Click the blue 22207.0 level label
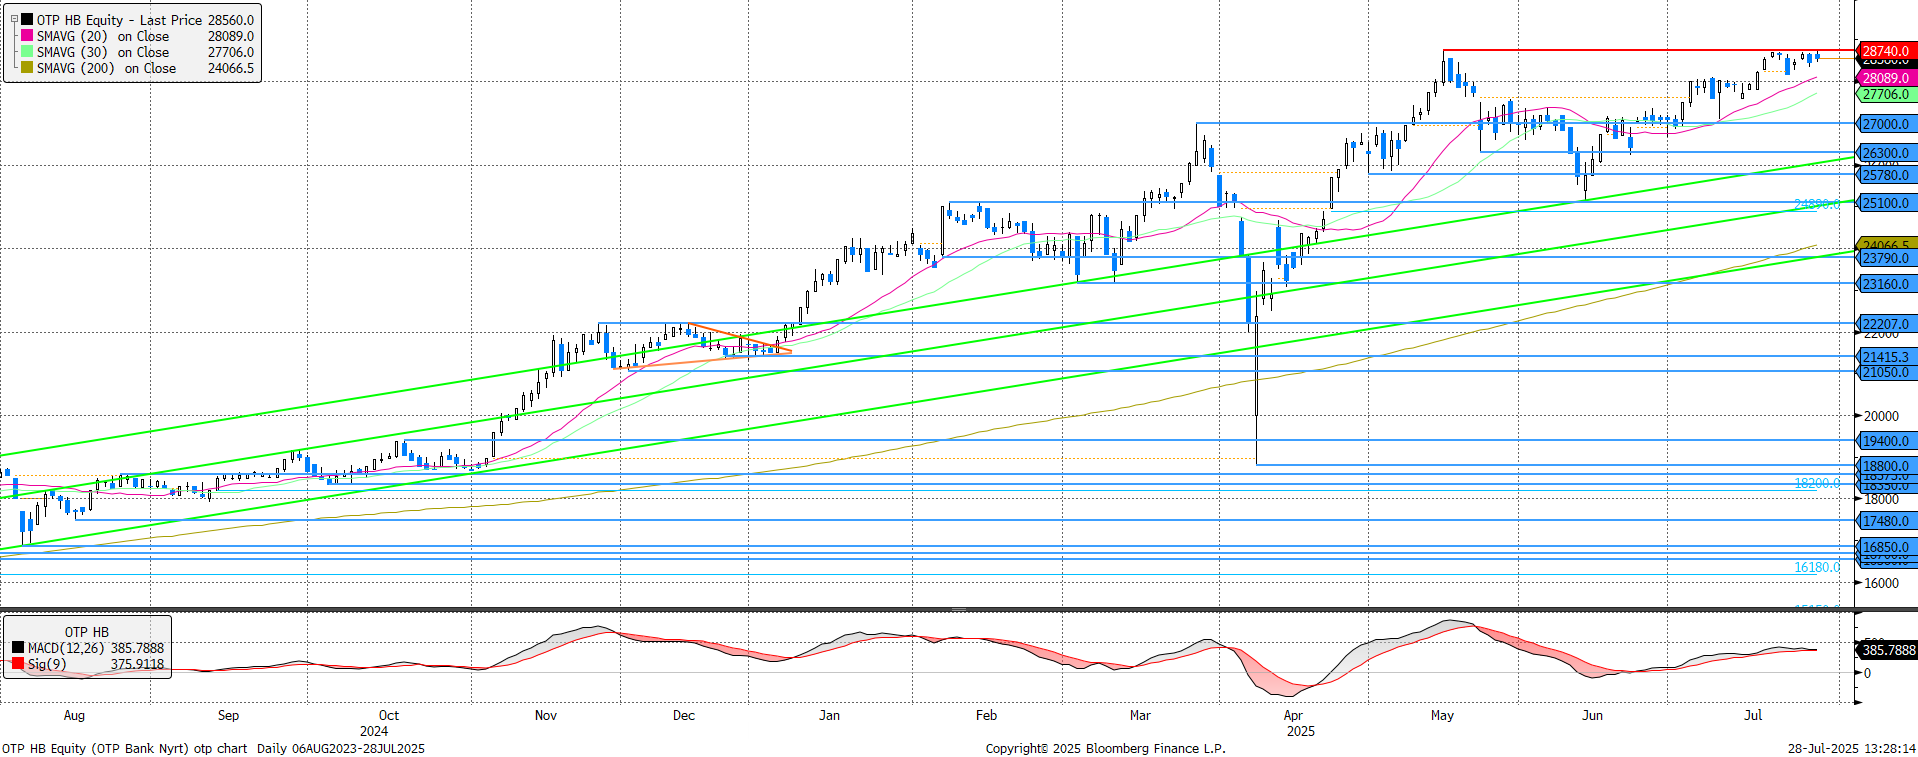 [1887, 324]
